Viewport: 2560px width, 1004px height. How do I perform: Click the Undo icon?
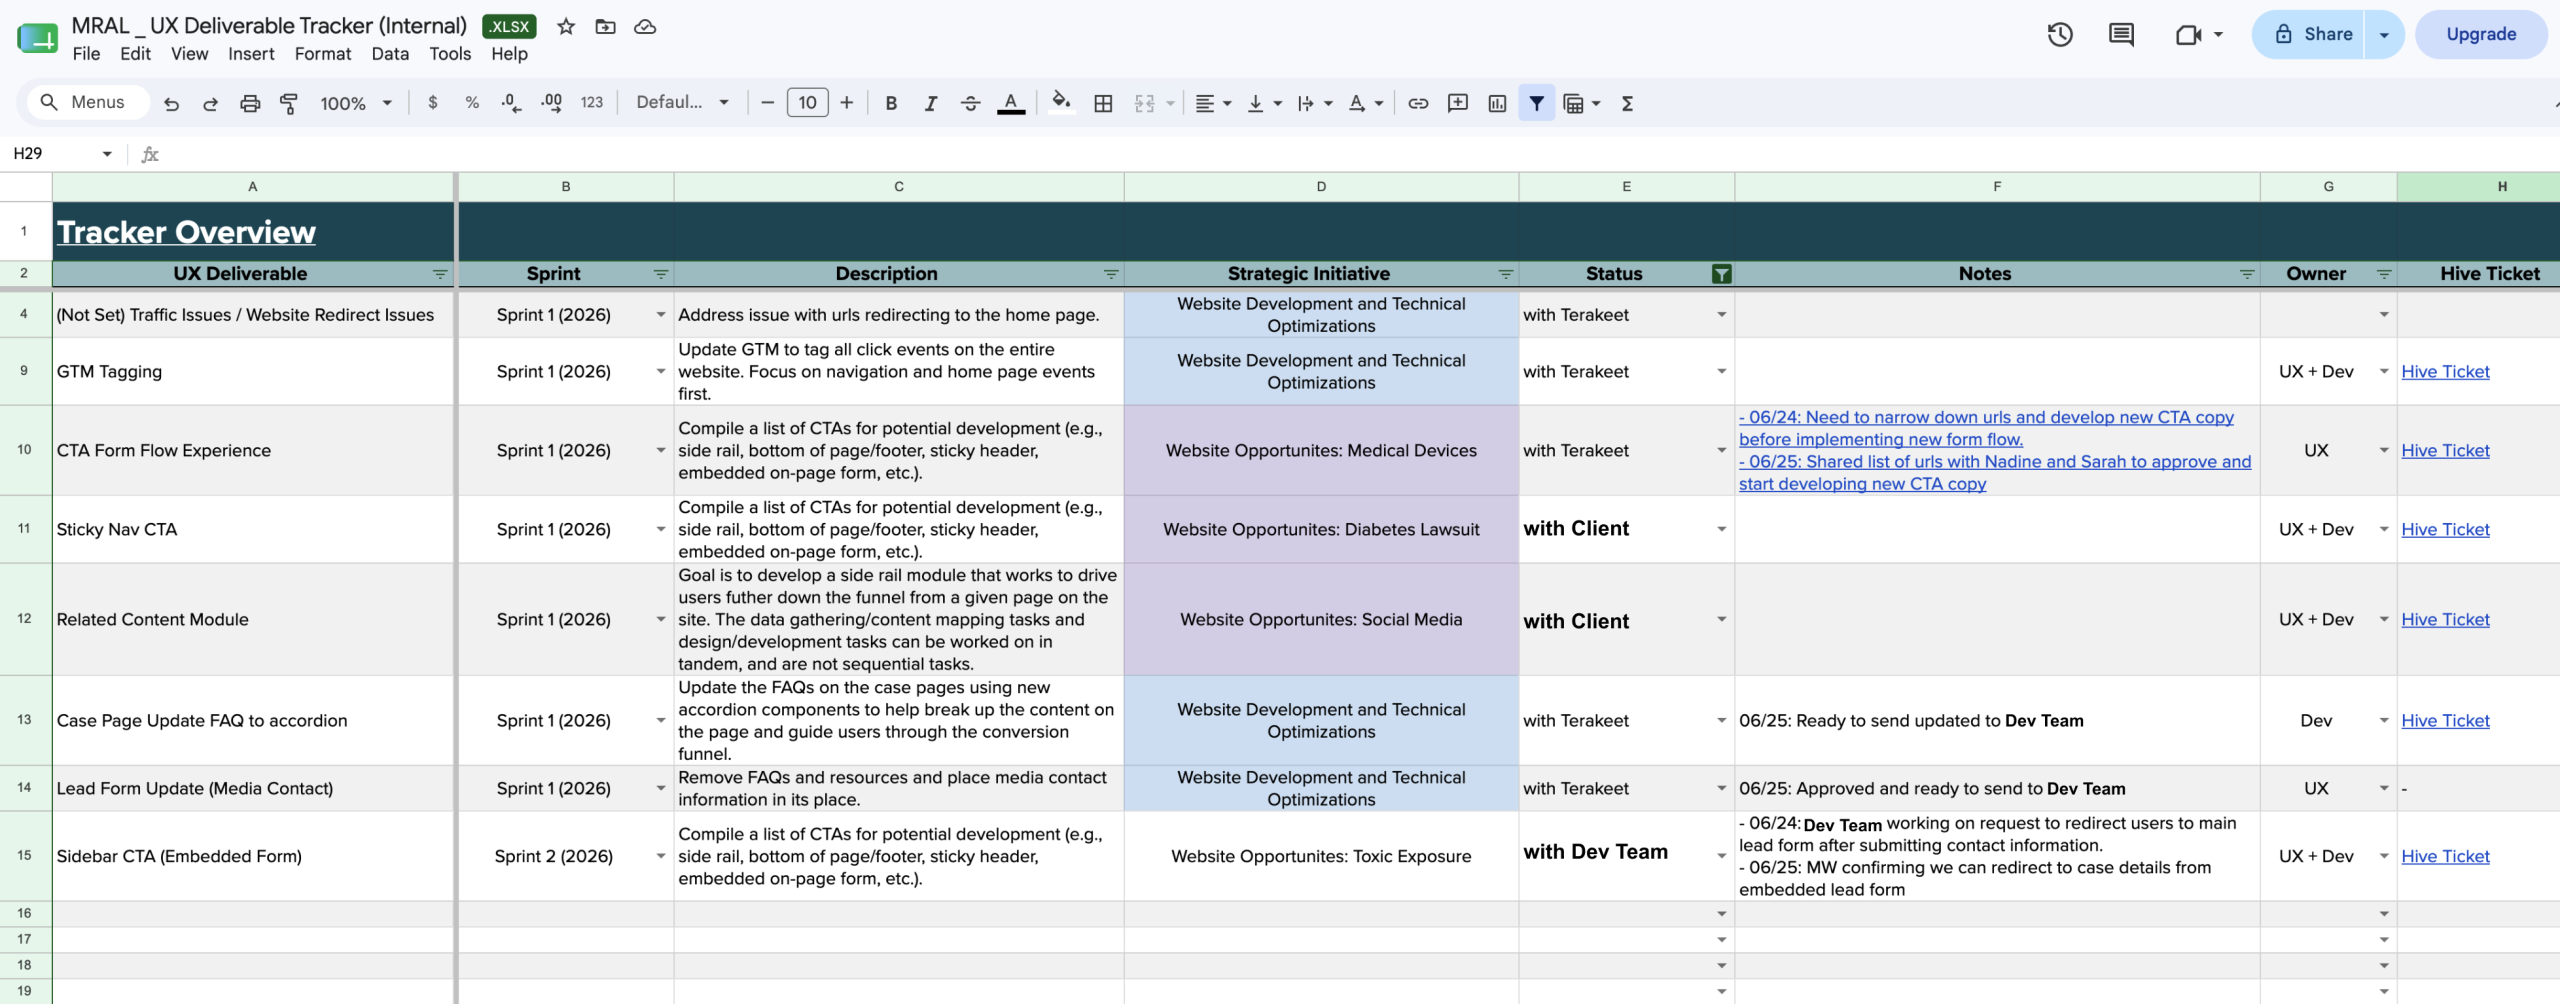pyautogui.click(x=171, y=103)
